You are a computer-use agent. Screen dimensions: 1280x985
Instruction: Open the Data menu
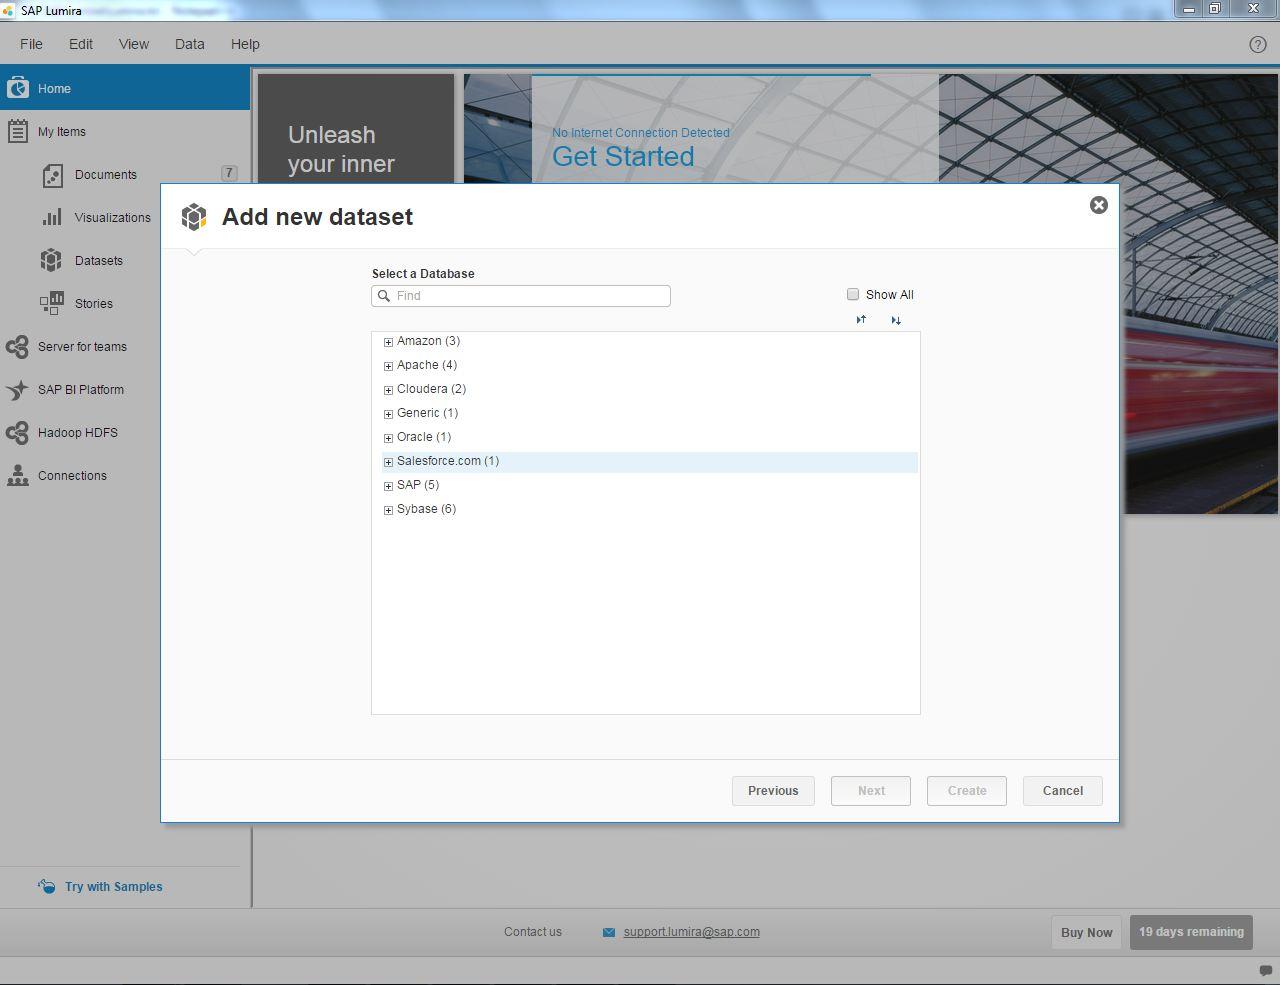190,44
